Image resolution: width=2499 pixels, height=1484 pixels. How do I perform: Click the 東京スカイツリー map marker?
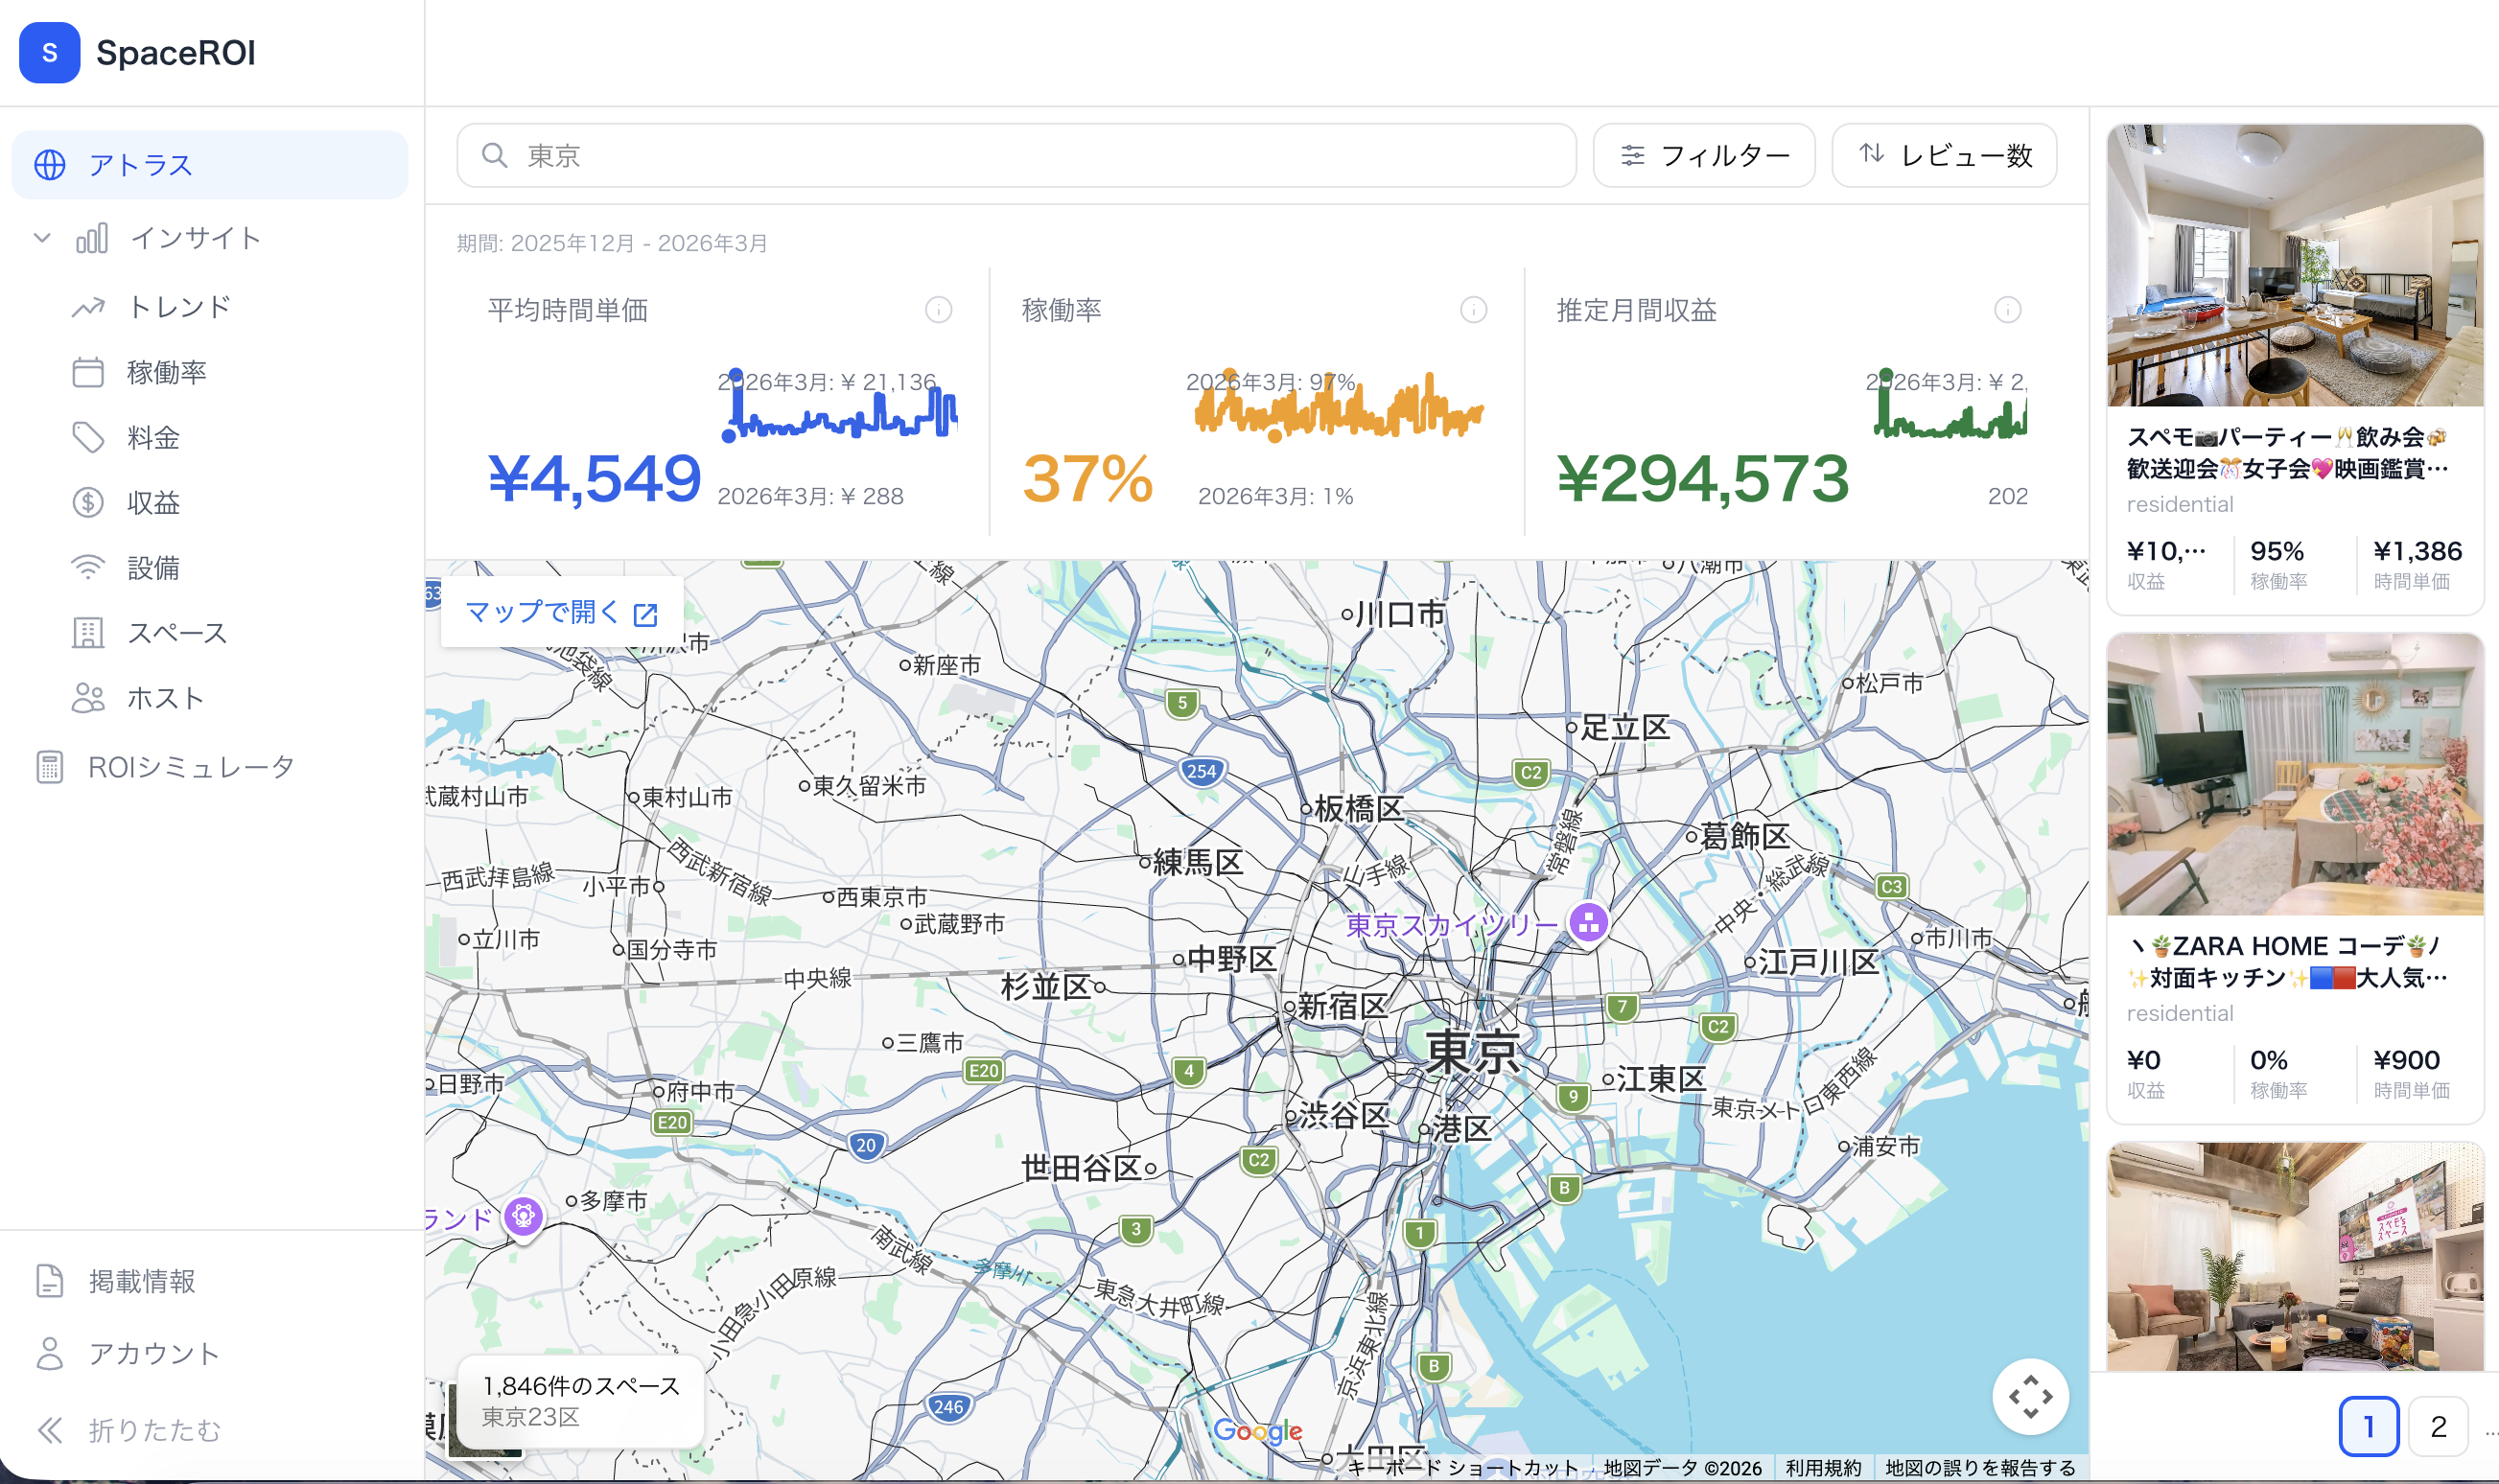1588,922
